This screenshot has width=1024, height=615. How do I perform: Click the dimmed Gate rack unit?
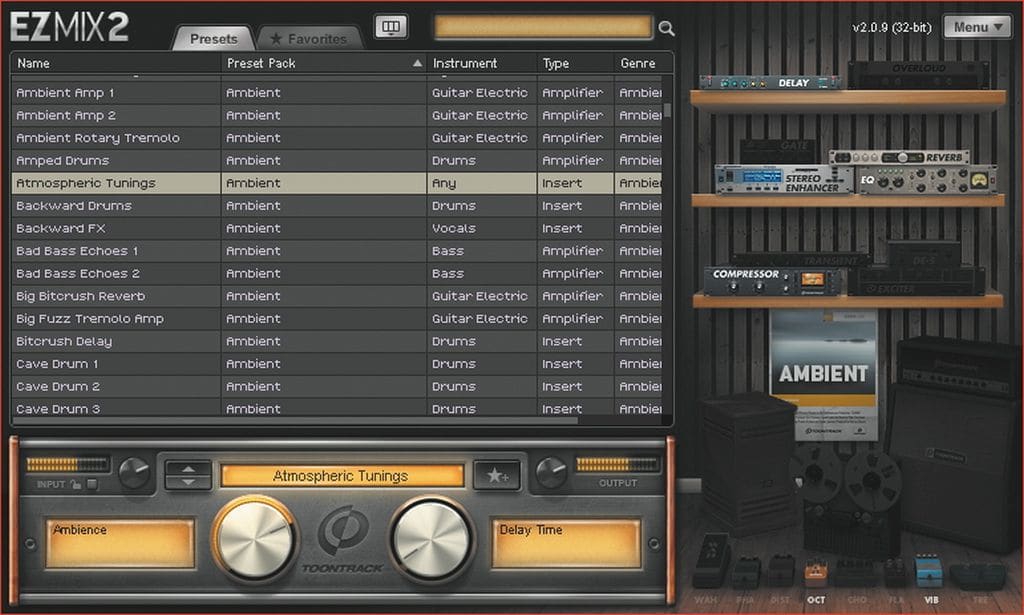pos(782,151)
